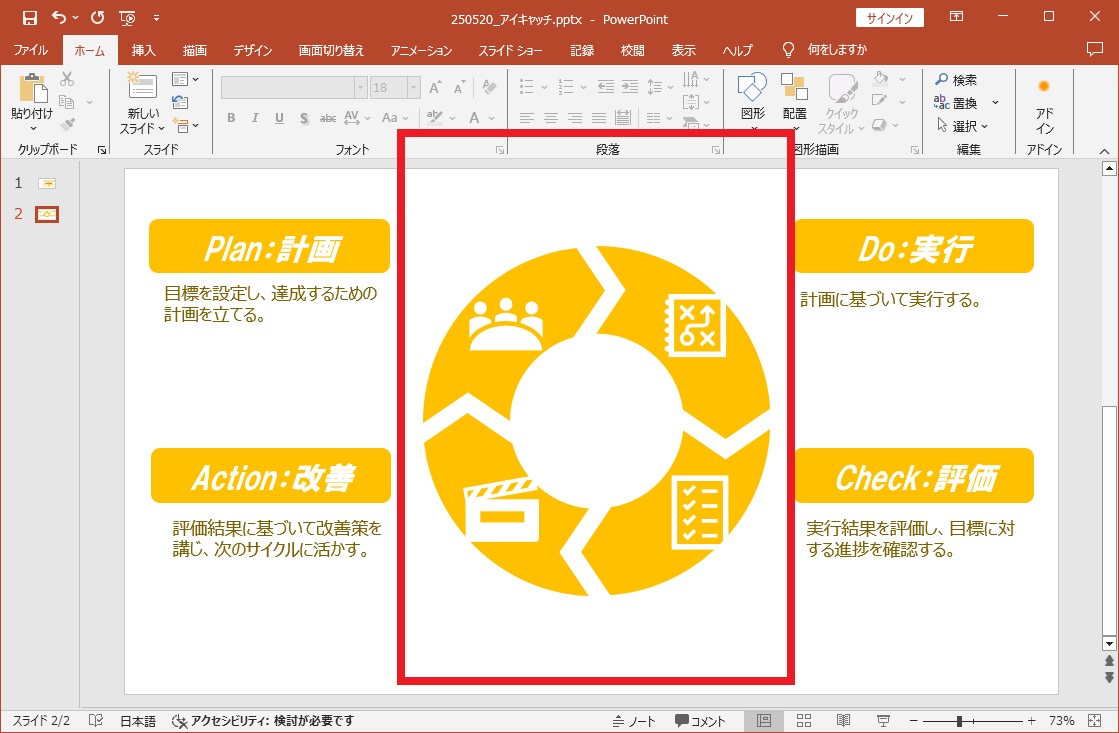This screenshot has width=1119, height=733.
Task: Click the Paste (貼り付け) clipboard icon
Action: tap(32, 90)
